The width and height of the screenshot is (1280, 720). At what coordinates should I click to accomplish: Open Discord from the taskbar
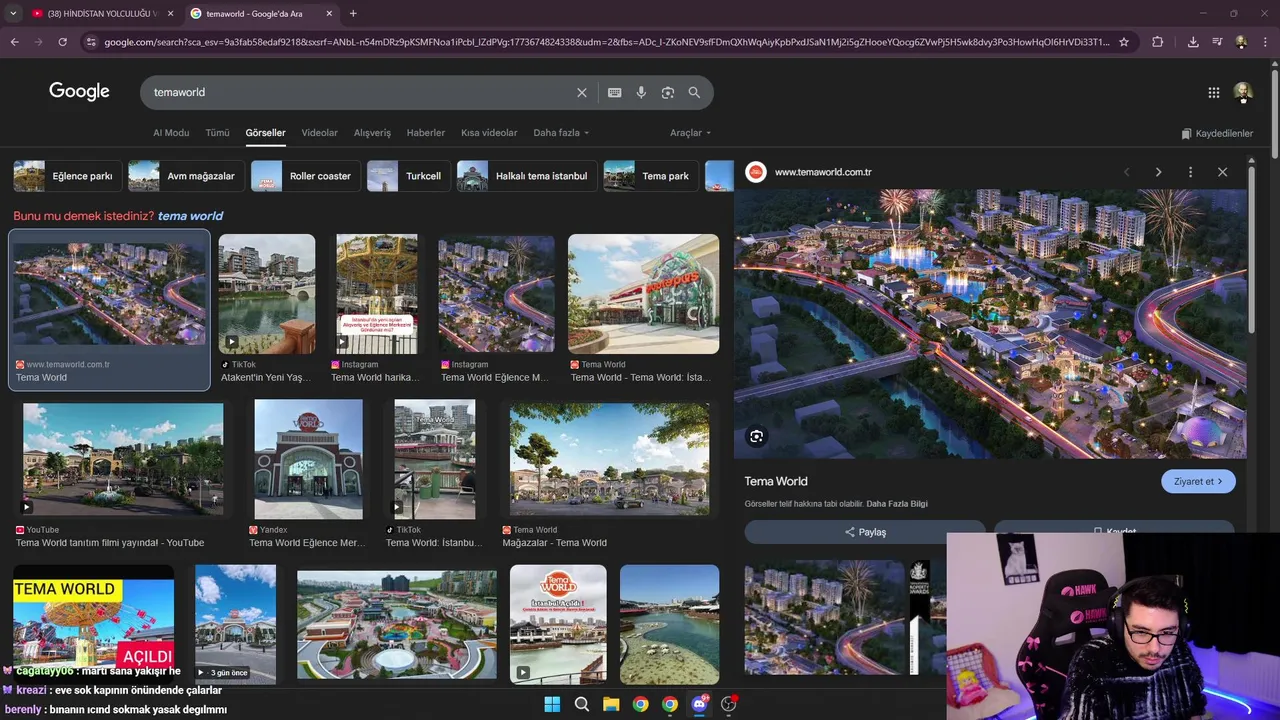699,704
